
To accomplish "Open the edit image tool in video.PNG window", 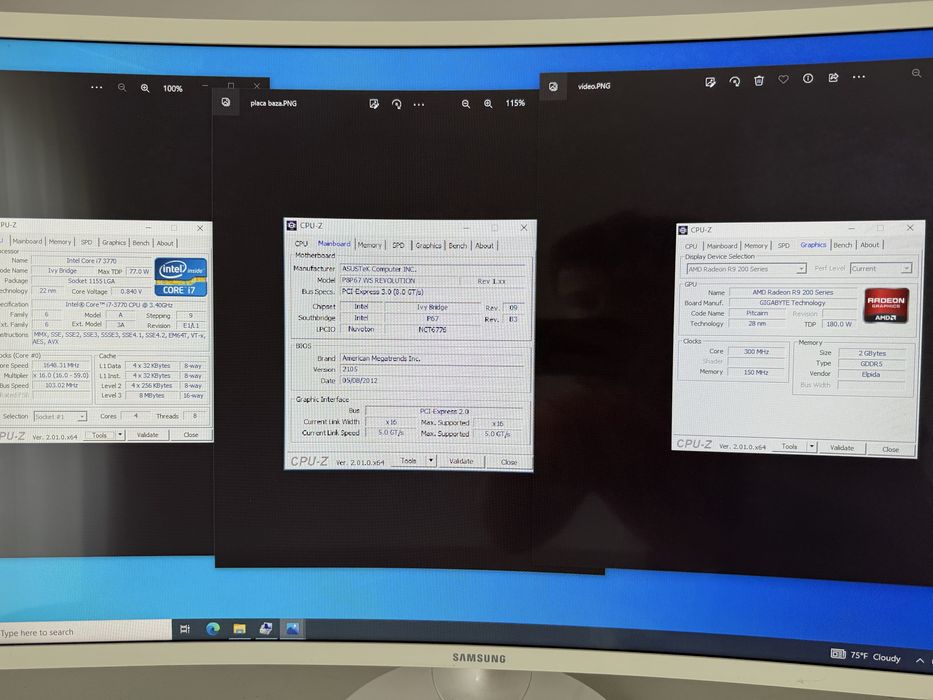I will [x=710, y=82].
